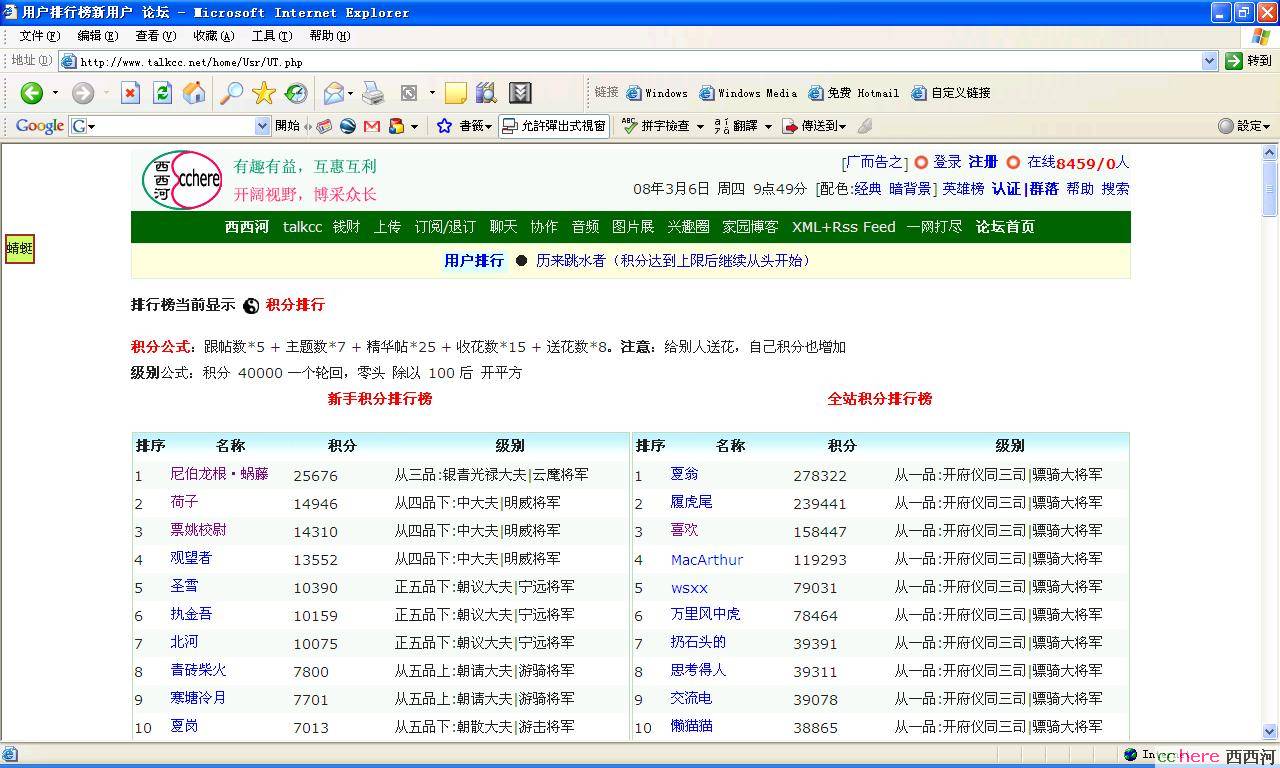Open the 编辑(E) menu

coord(98,36)
